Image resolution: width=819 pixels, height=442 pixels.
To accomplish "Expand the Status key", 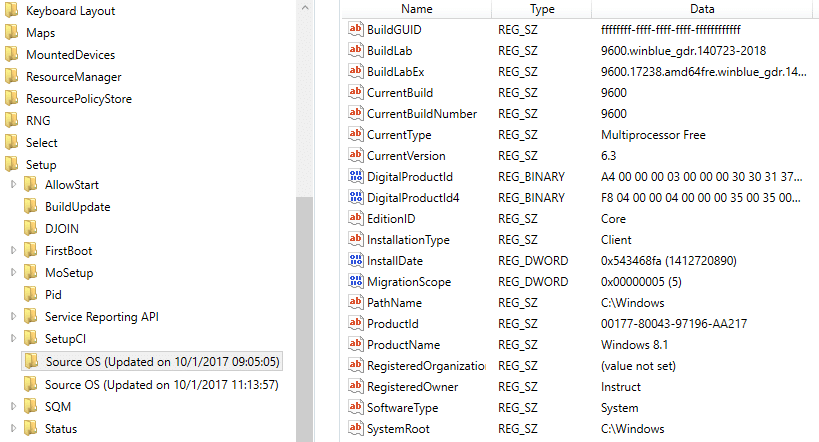I will [14, 428].
